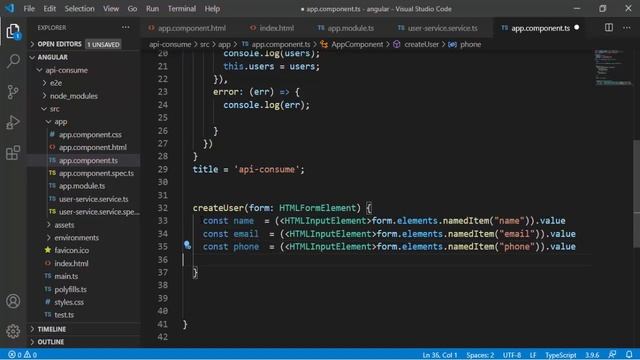Open editor more actions ellipsis
Image resolution: width=640 pixels, height=360 pixels.
click(x=627, y=27)
